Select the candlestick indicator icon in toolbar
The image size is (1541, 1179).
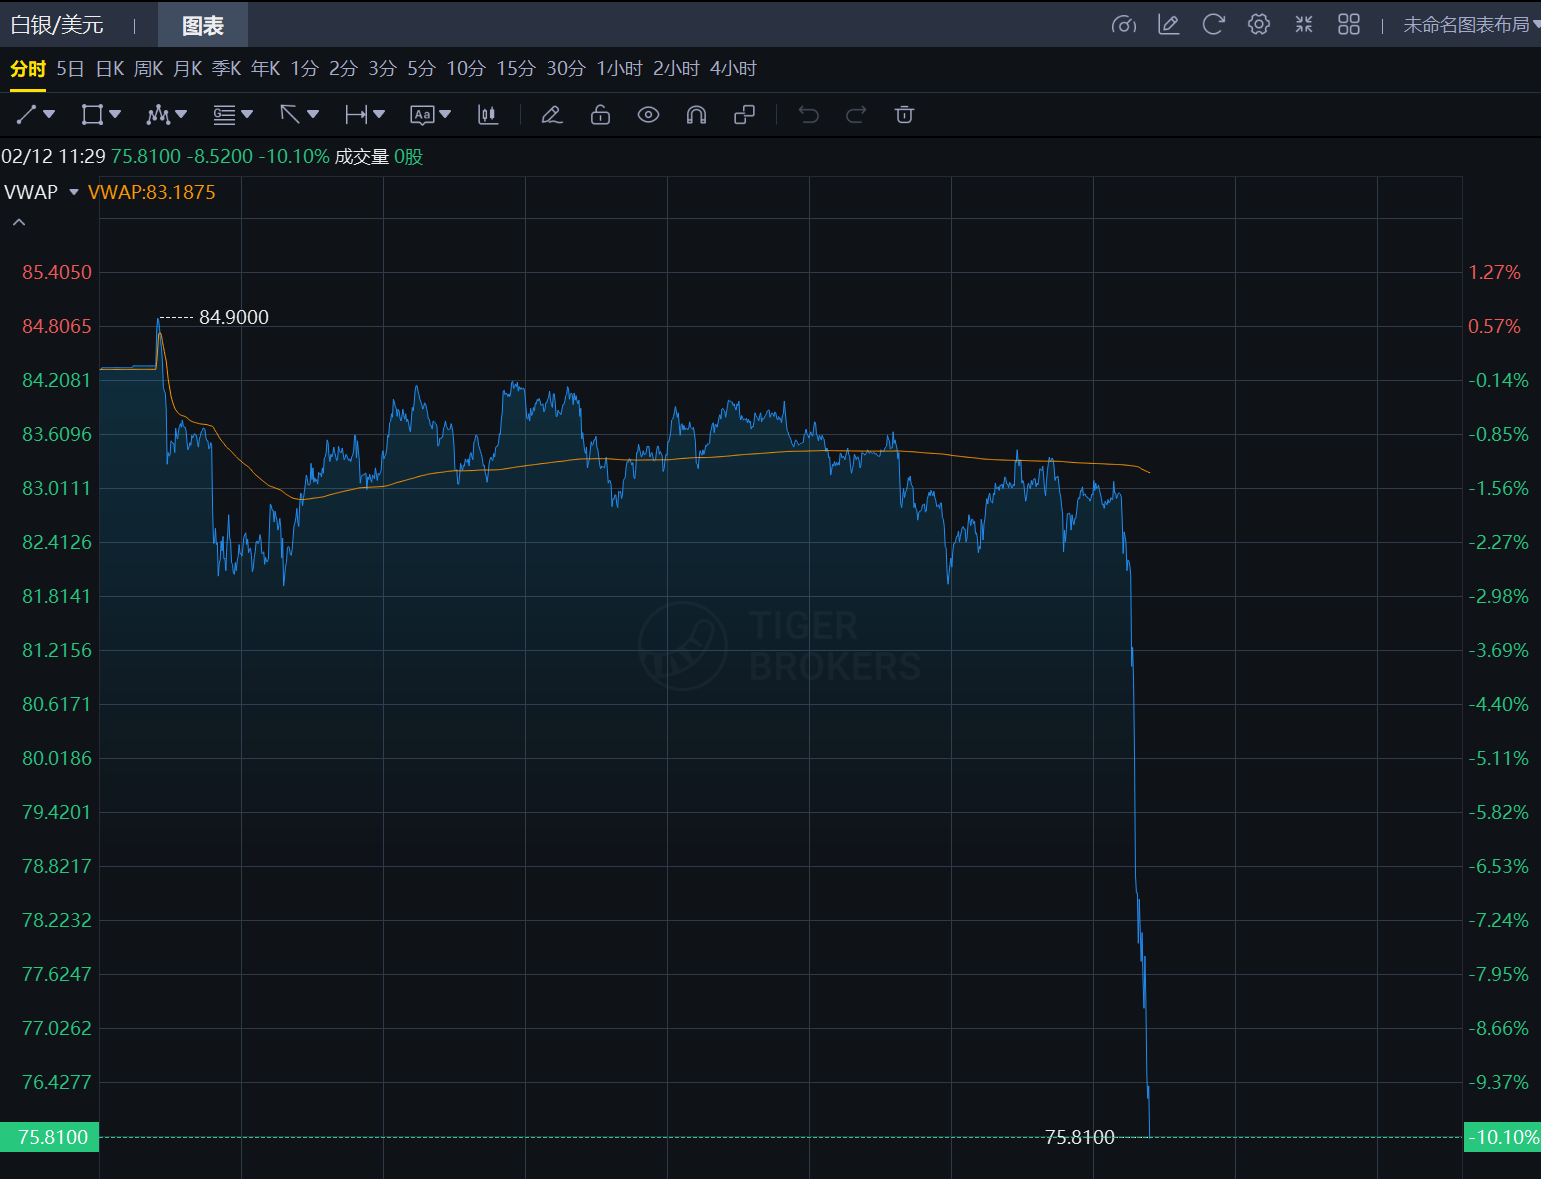pos(488,115)
